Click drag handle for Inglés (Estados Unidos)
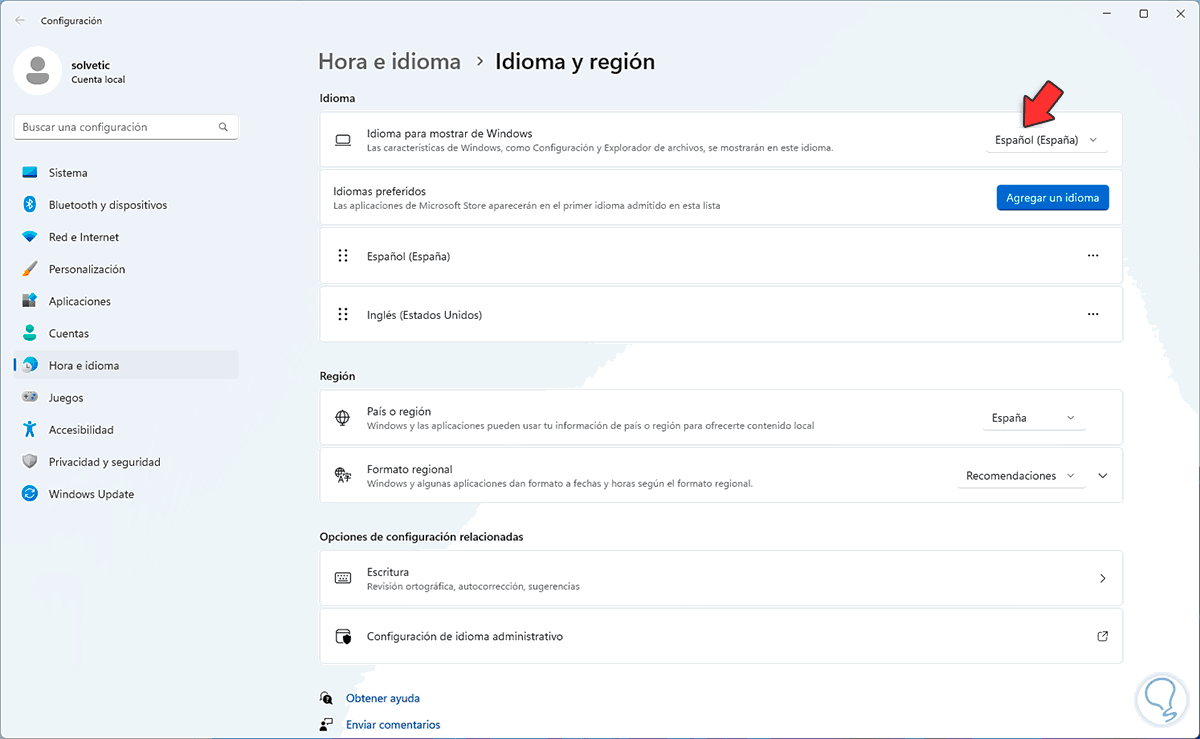The image size is (1200, 739). point(343,314)
